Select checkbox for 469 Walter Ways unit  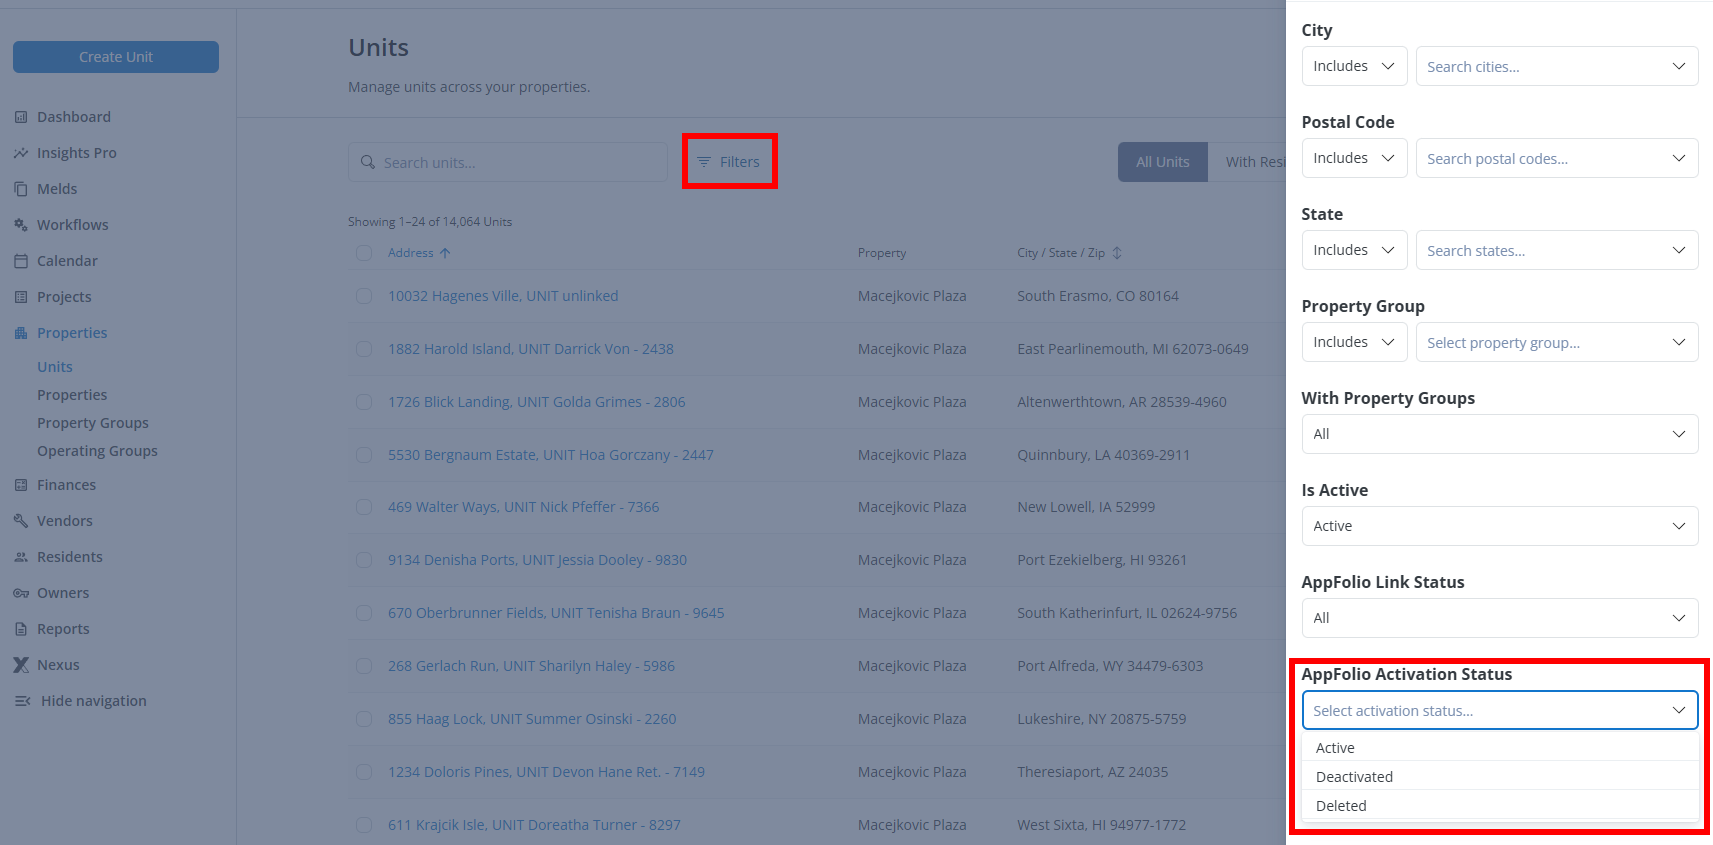pos(364,507)
